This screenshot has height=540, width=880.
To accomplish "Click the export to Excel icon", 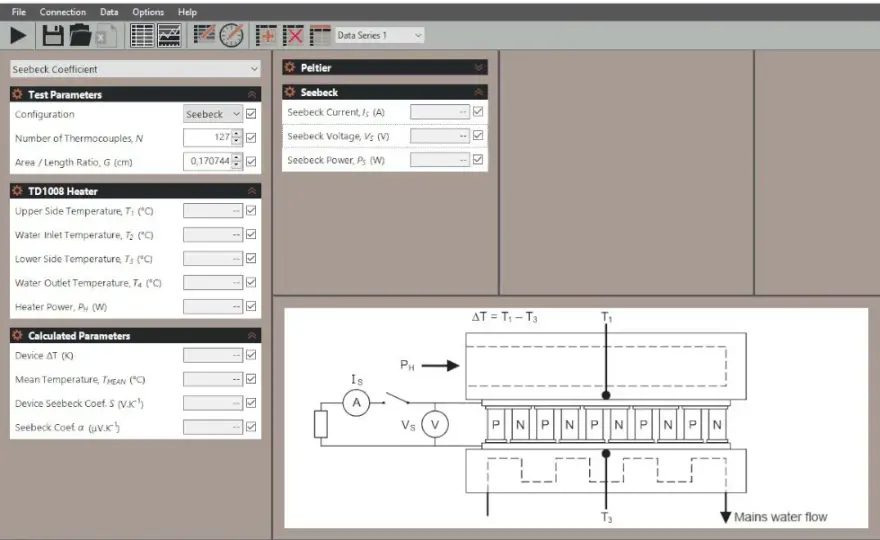I will pyautogui.click(x=107, y=35).
